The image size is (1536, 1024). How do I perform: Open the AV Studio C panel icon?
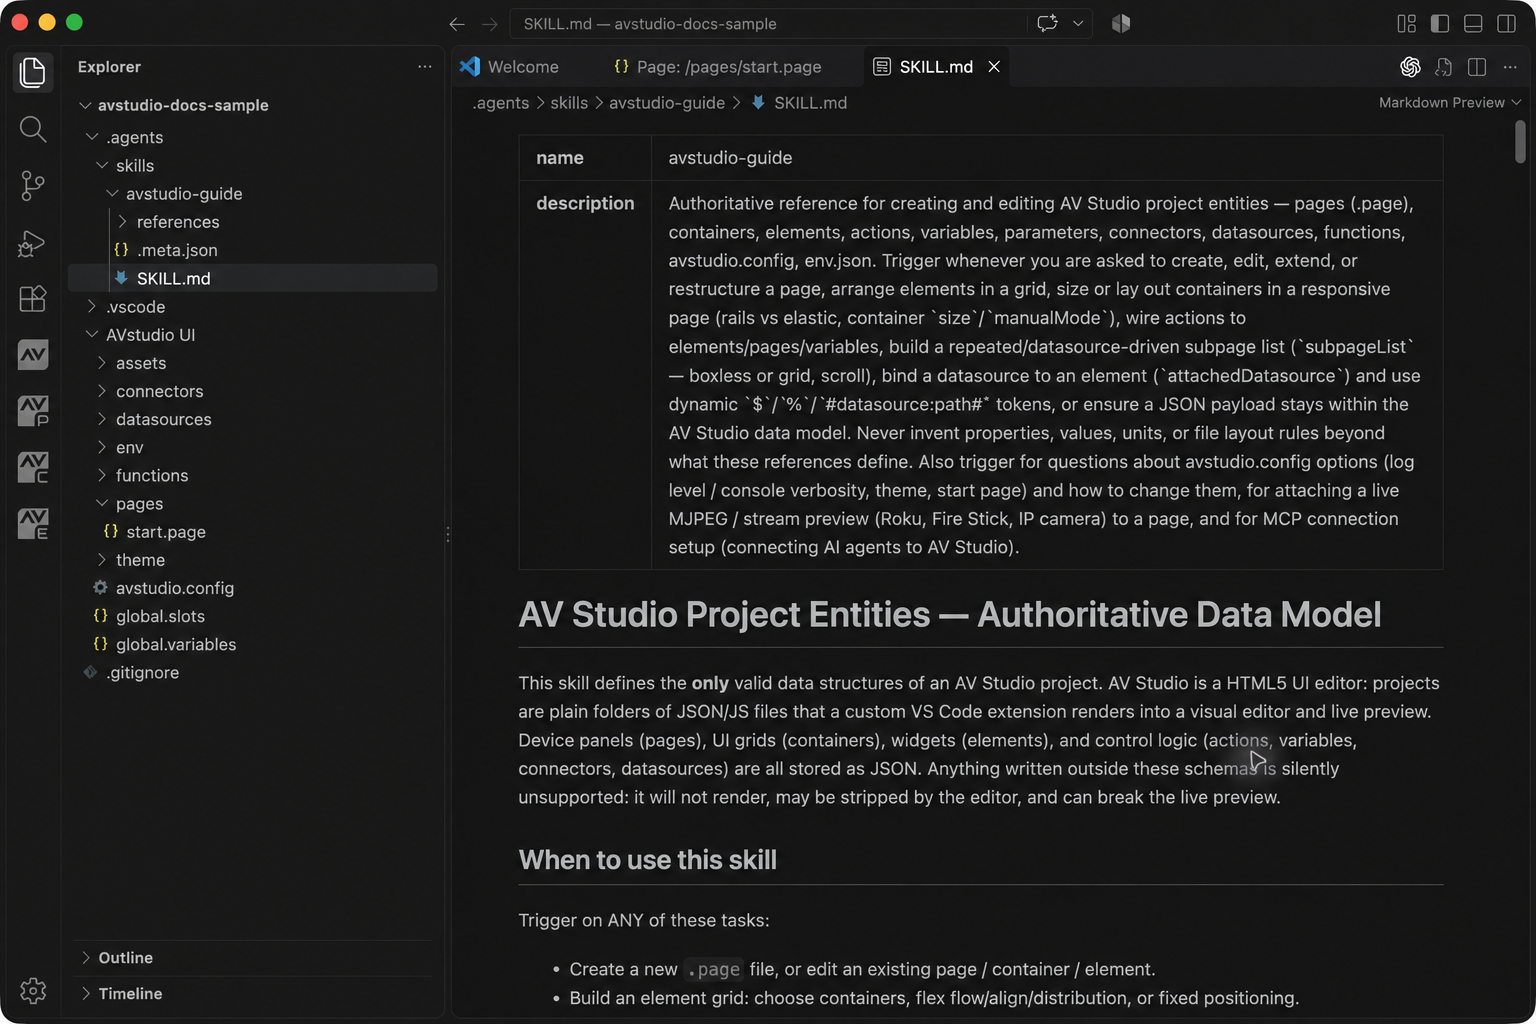click(x=32, y=467)
